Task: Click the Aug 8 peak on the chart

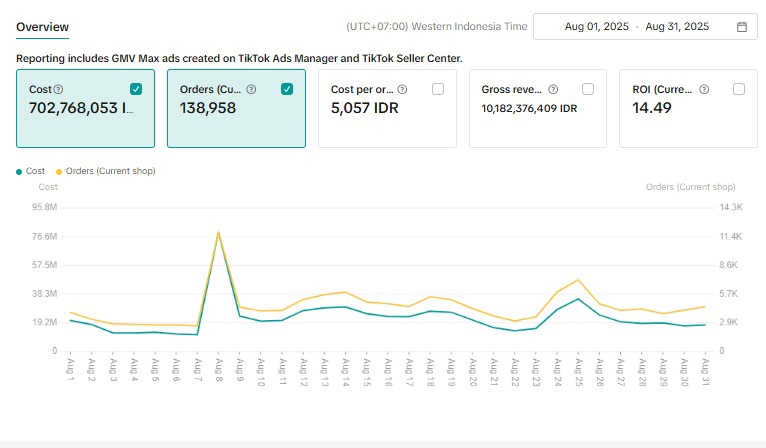Action: coord(218,233)
